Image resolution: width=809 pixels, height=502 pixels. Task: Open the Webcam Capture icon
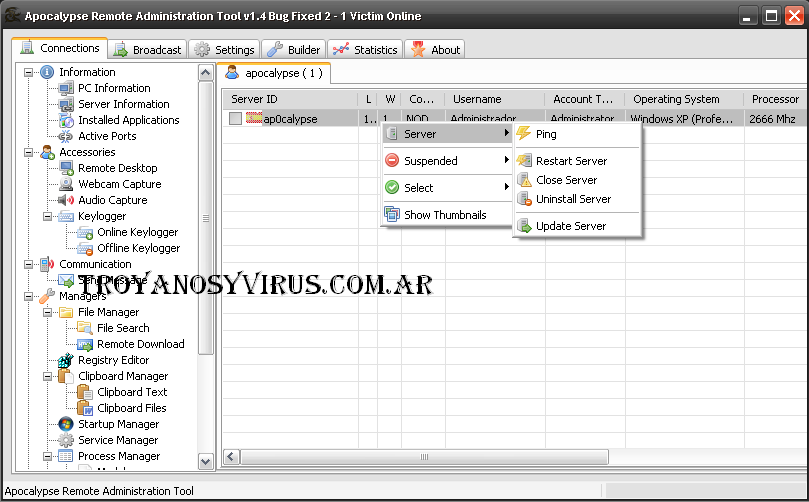click(66, 184)
